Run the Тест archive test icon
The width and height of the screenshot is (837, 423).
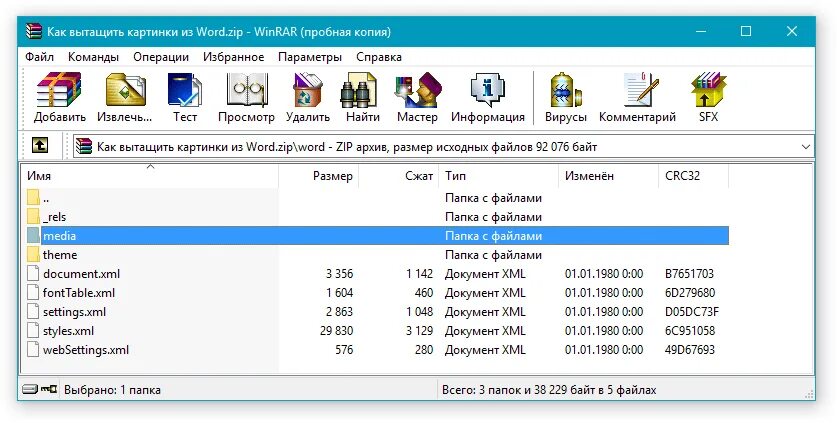point(185,90)
